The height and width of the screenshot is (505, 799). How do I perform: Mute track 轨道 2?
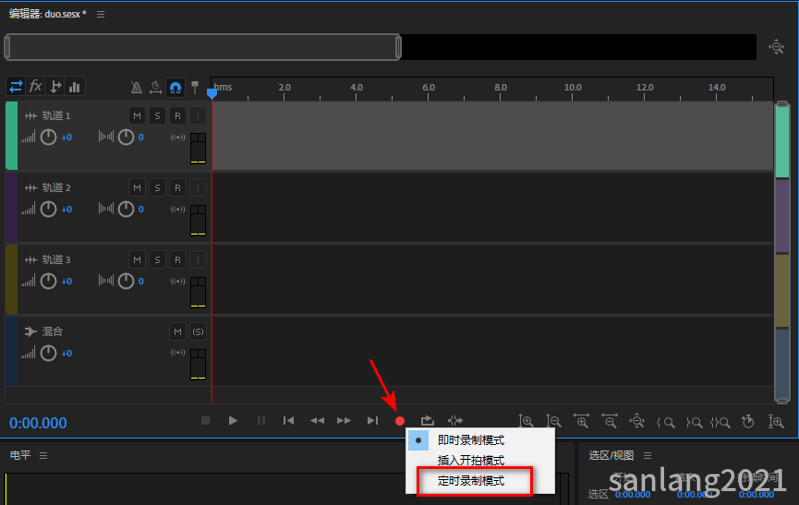(137, 188)
